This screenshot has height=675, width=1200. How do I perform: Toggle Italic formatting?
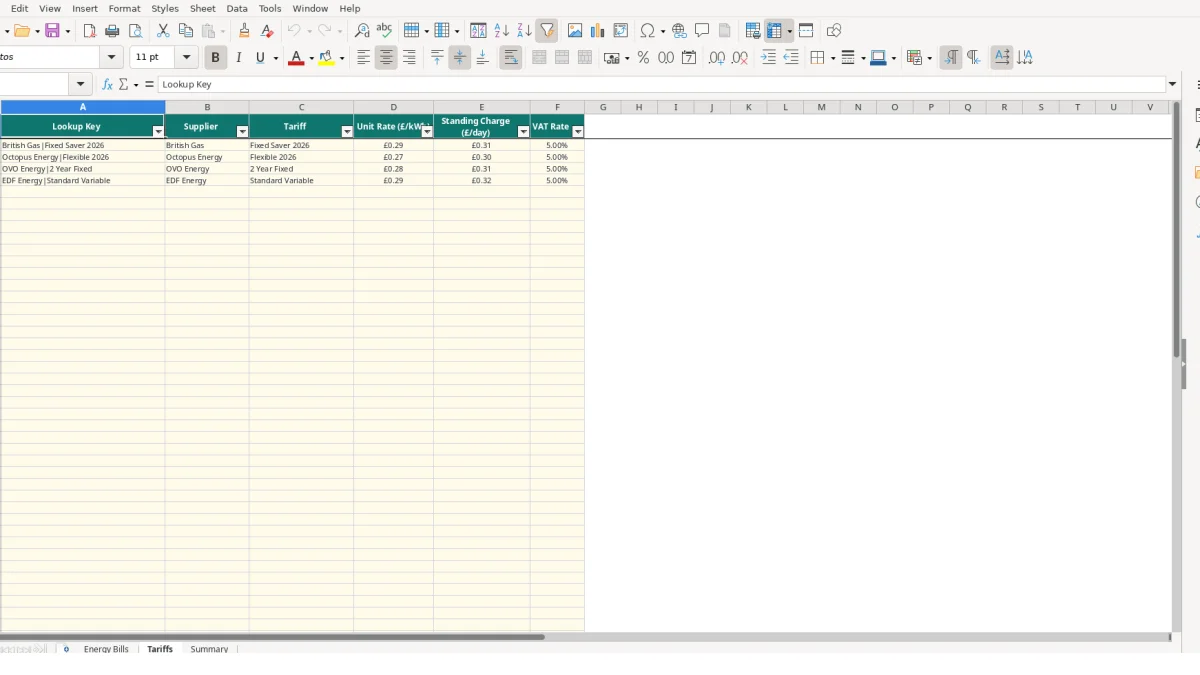pyautogui.click(x=238, y=58)
